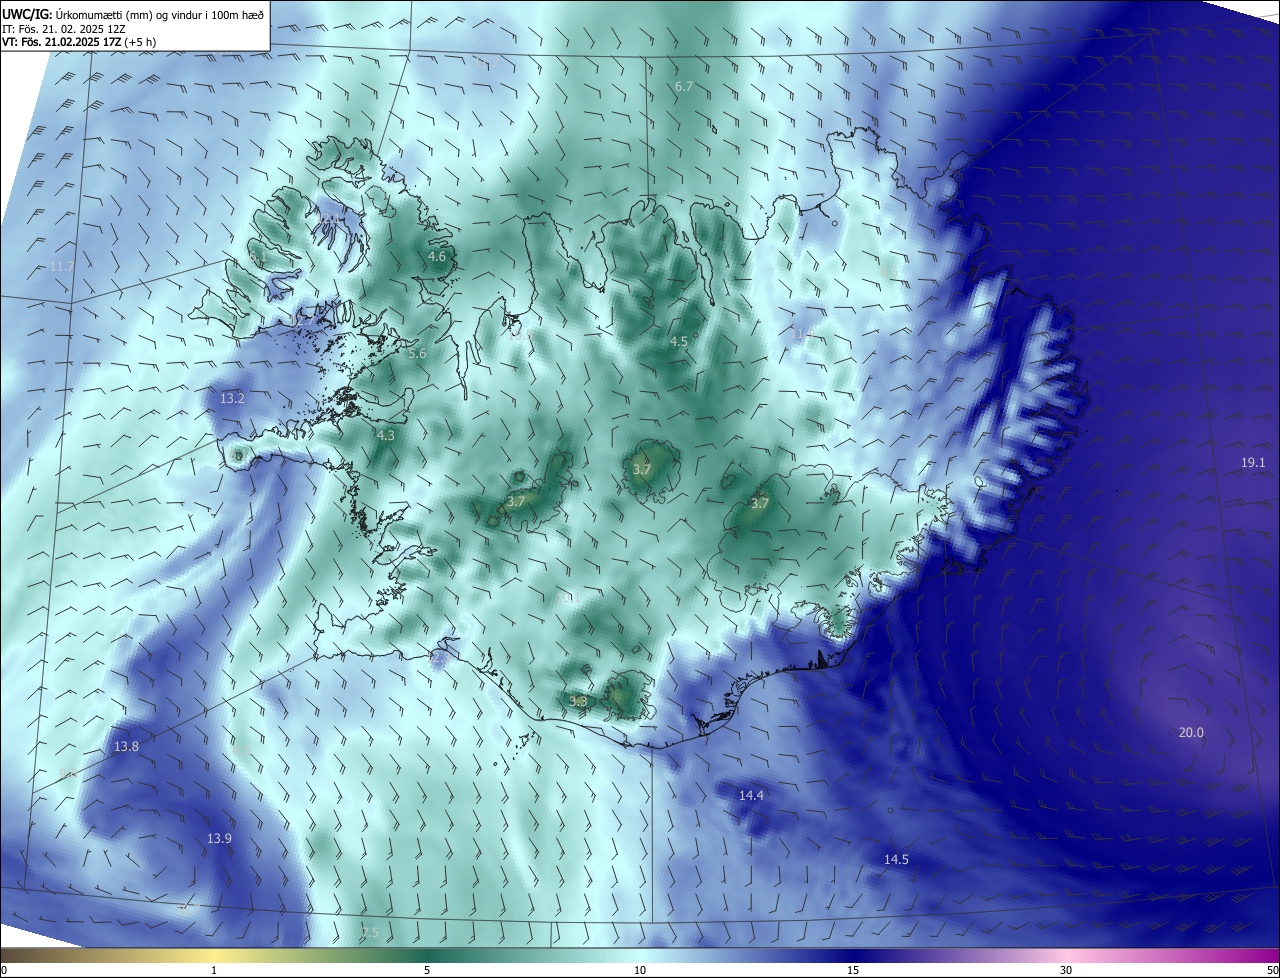Click the 11.7 value label over the sea
The width and height of the screenshot is (1280, 978).
pos(62,267)
